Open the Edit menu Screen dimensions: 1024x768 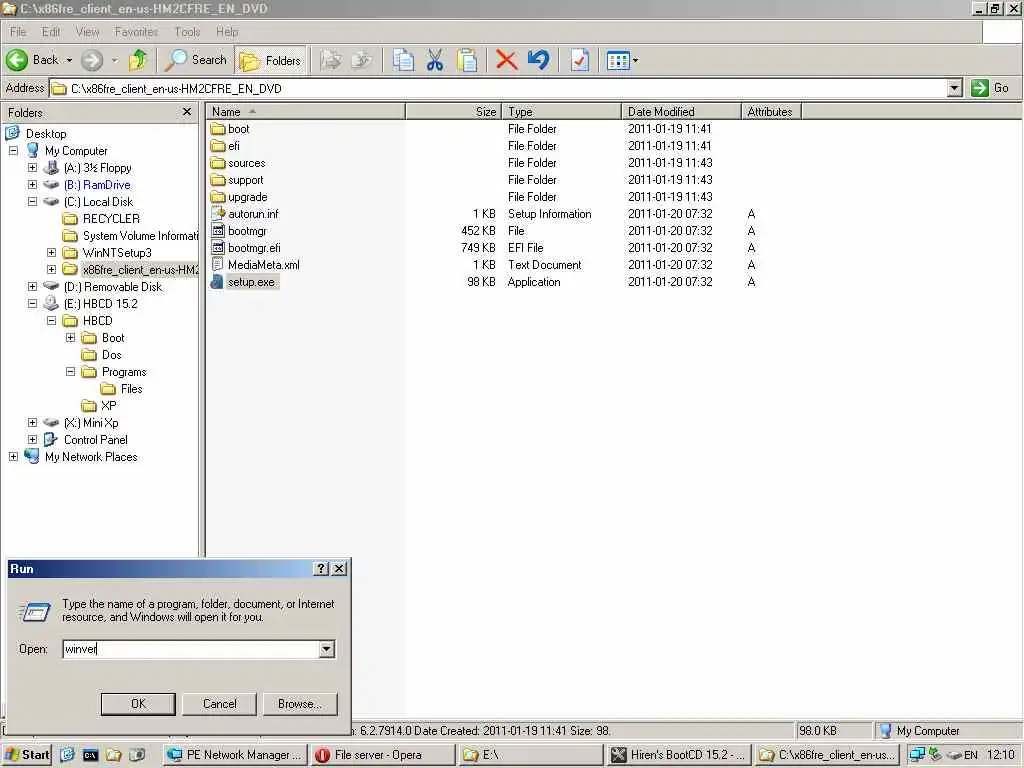coord(51,31)
